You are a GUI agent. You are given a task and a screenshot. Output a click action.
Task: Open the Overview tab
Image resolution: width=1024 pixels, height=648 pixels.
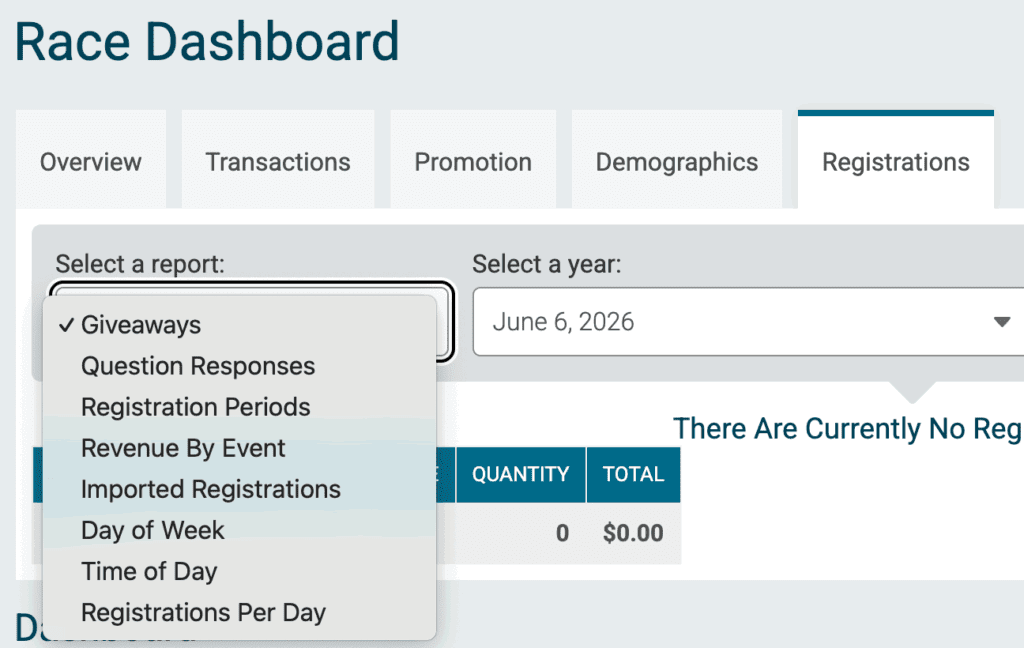click(x=91, y=162)
